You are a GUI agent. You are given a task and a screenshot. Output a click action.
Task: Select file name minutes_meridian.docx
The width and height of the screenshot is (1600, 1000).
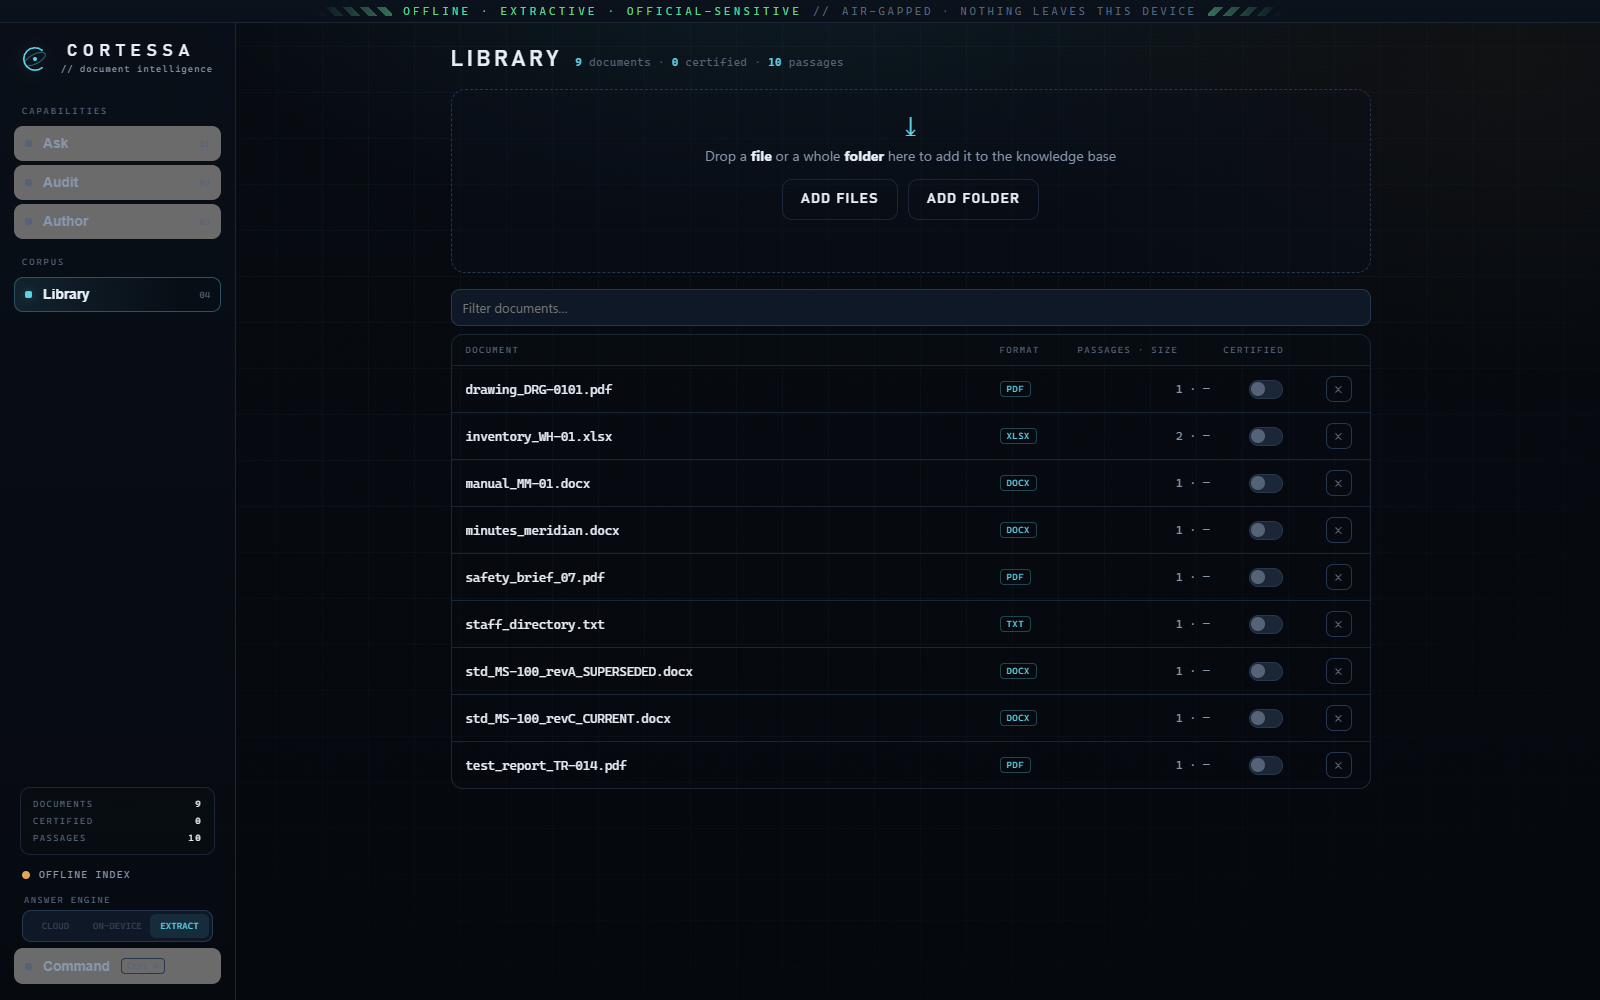click(542, 530)
